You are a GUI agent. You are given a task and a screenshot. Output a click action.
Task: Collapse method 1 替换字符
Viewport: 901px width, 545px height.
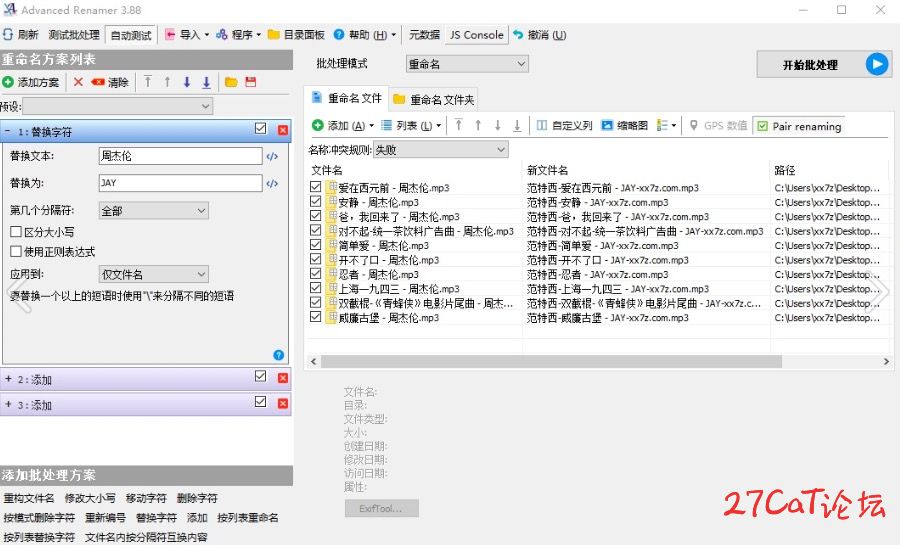pyautogui.click(x=7, y=131)
